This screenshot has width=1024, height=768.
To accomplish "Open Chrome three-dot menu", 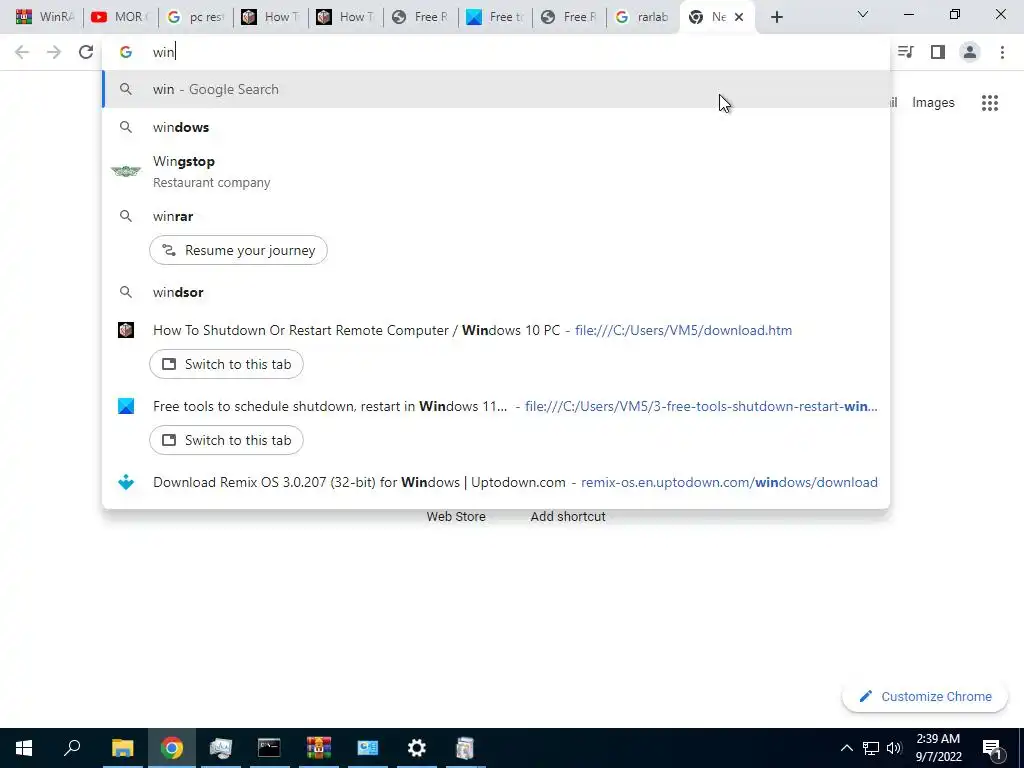I will pyautogui.click(x=1002, y=52).
